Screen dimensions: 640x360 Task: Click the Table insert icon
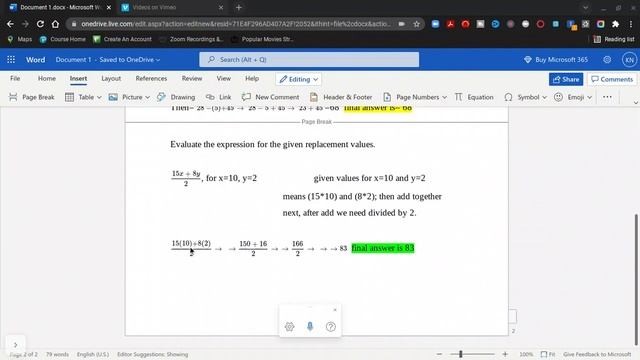point(69,97)
